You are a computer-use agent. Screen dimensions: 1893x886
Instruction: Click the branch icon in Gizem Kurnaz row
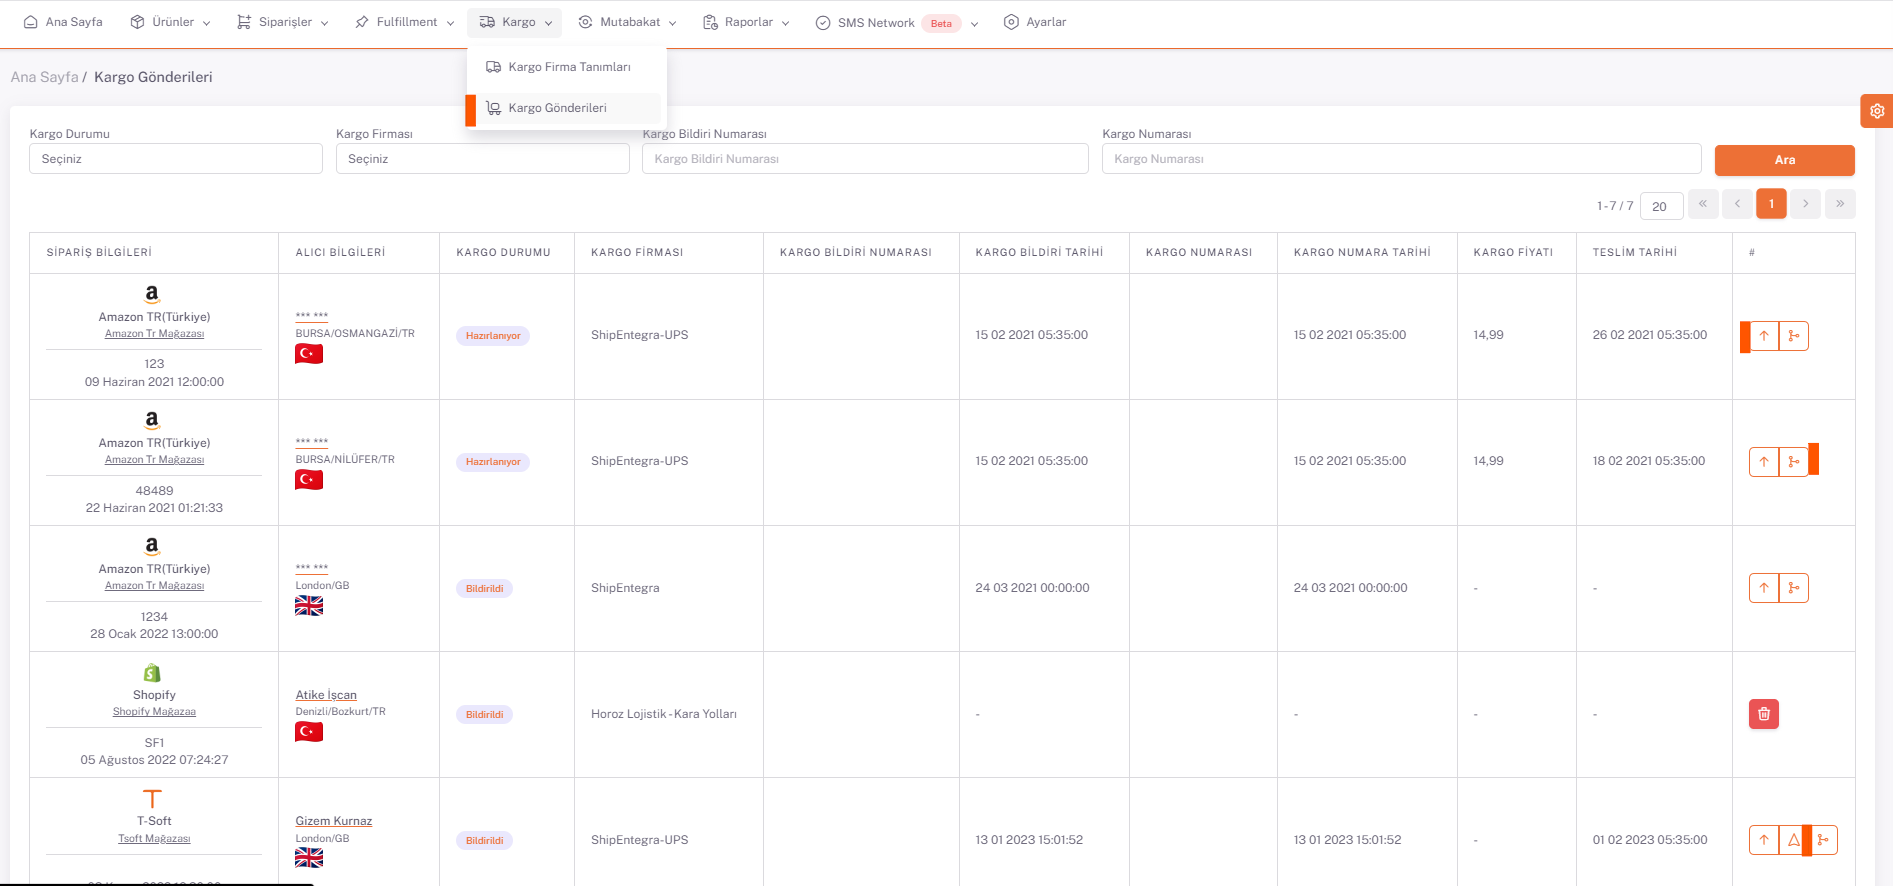coord(1823,840)
